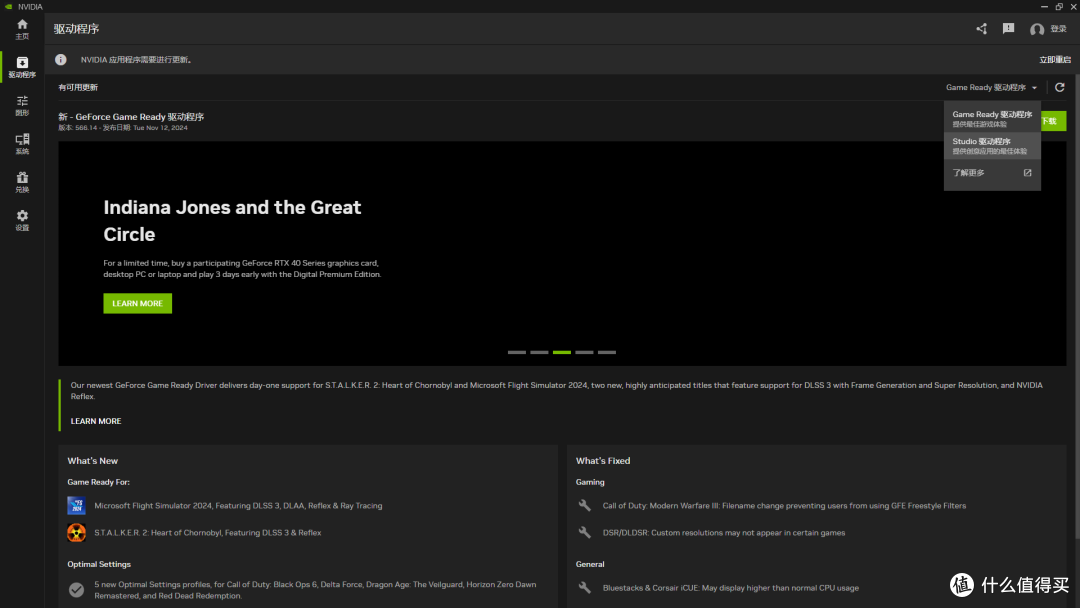Select the active third carousel indicator

(562, 352)
